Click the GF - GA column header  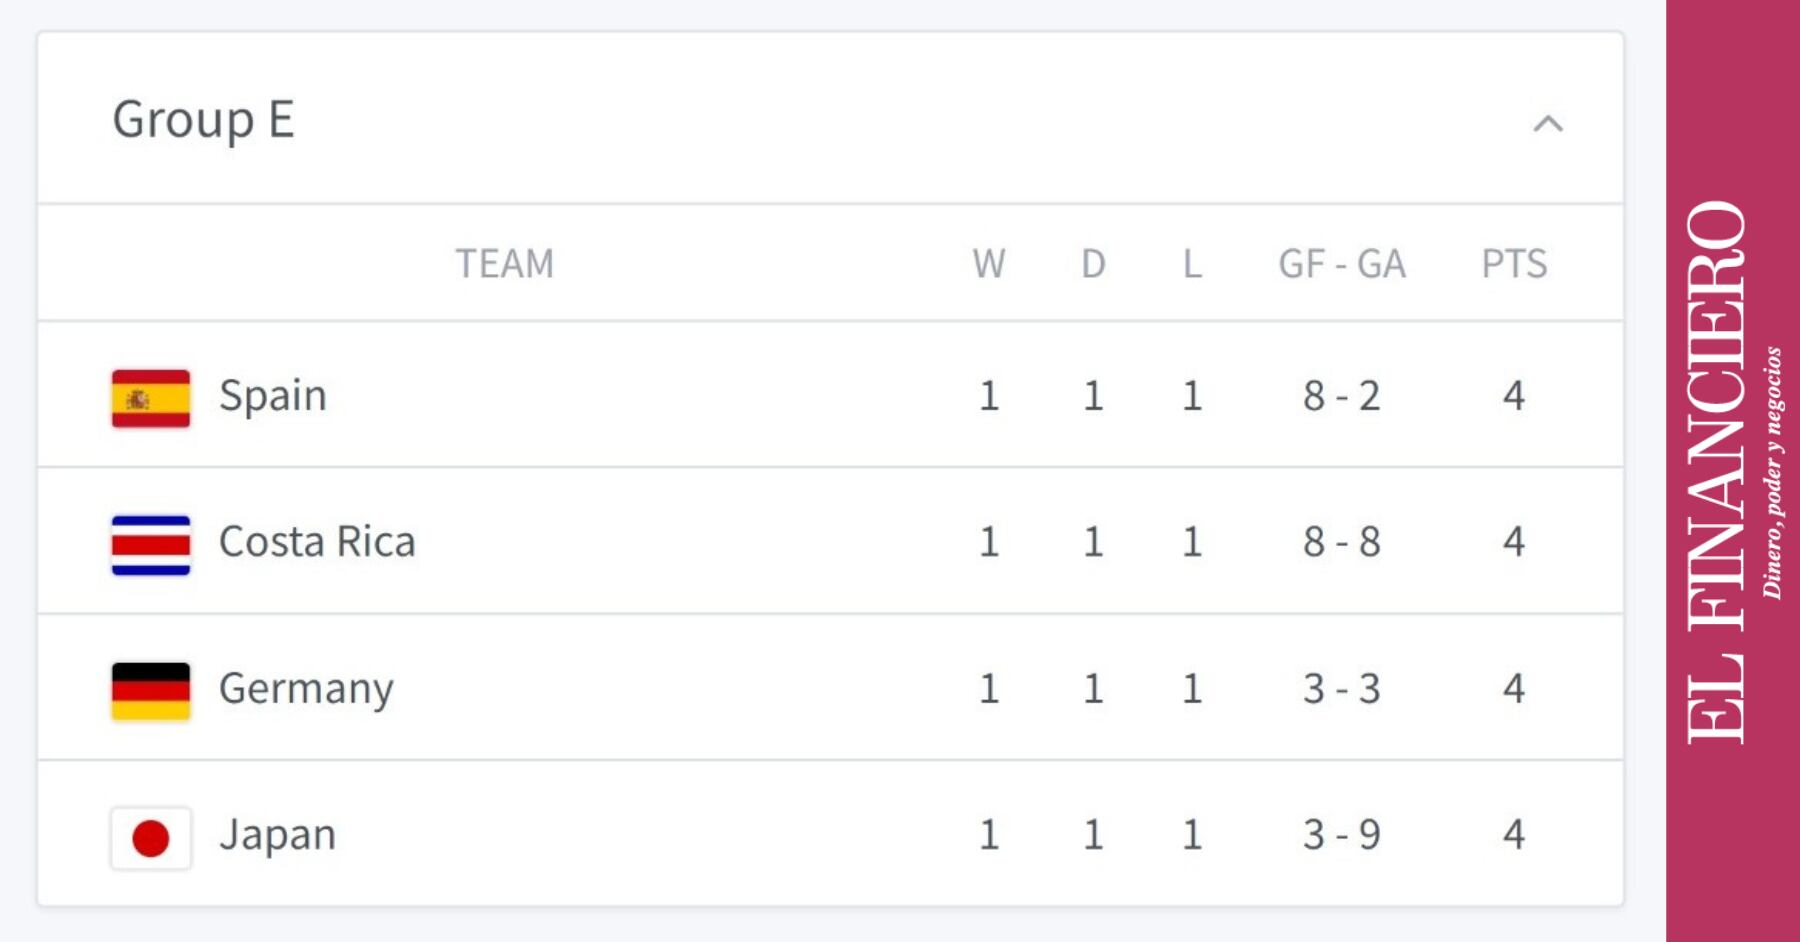tap(1342, 264)
